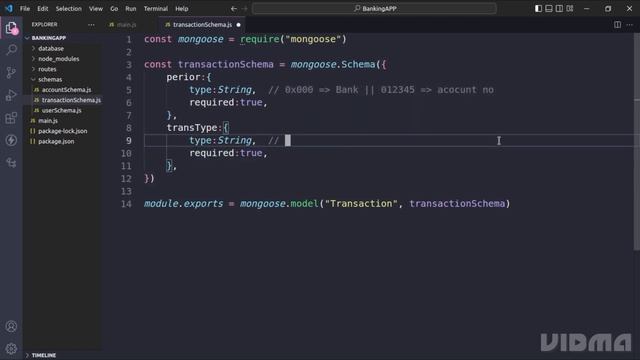
Task: Open the Run and Debug view
Action: click(x=11, y=95)
